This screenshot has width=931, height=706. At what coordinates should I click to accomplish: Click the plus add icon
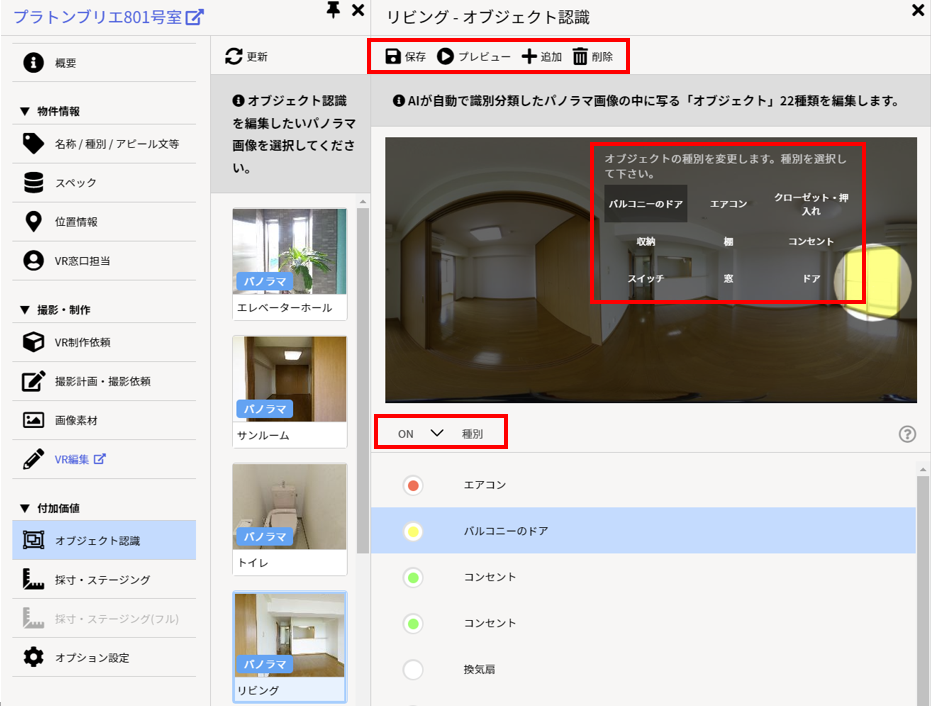pyautogui.click(x=530, y=57)
